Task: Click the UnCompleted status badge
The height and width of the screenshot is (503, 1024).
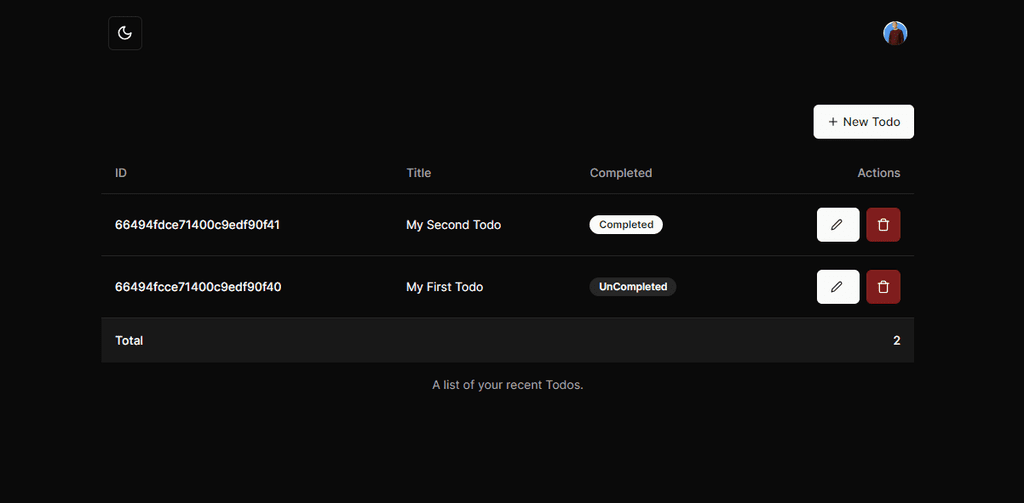Action: (x=633, y=287)
